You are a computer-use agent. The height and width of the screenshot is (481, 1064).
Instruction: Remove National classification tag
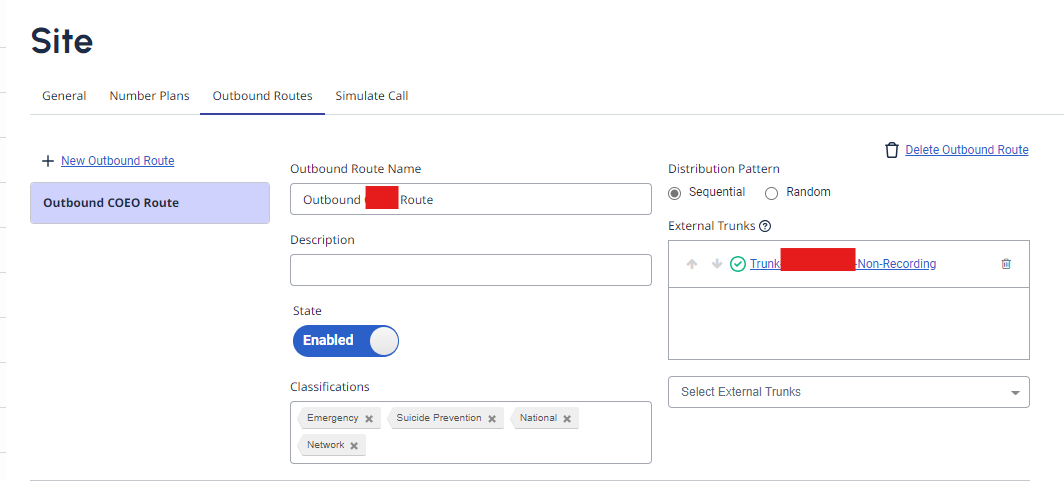click(x=567, y=419)
